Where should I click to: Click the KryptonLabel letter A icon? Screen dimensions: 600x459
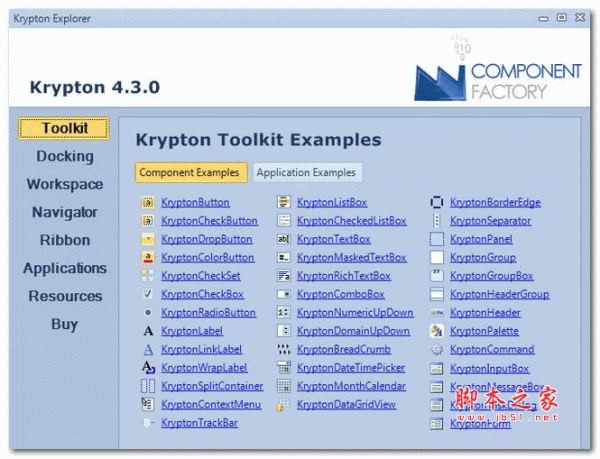(148, 331)
